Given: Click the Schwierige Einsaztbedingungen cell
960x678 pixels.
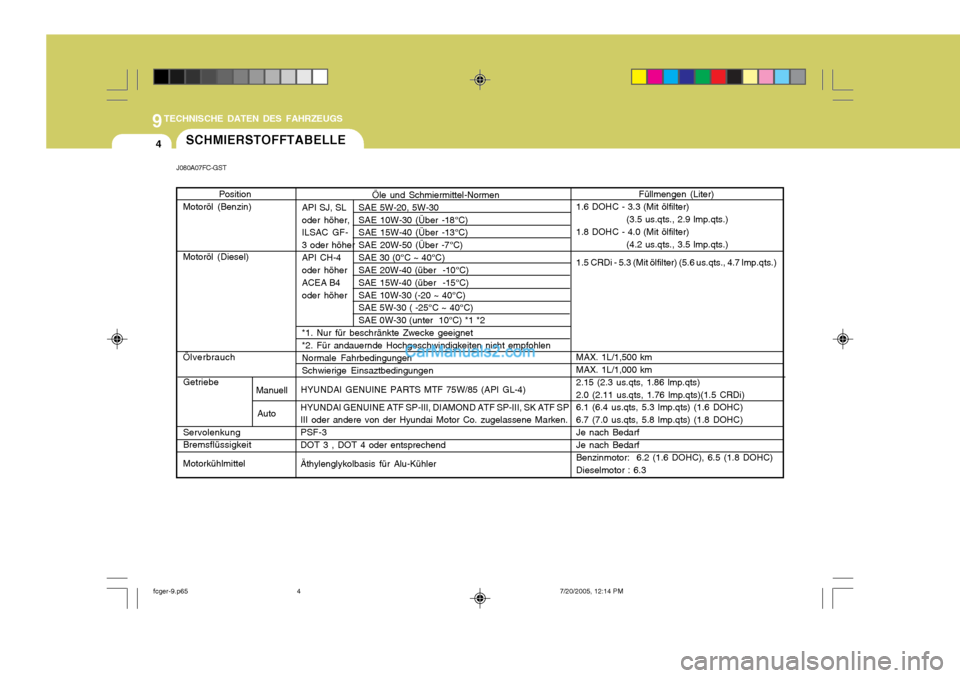Looking at the screenshot, I should (x=367, y=371).
